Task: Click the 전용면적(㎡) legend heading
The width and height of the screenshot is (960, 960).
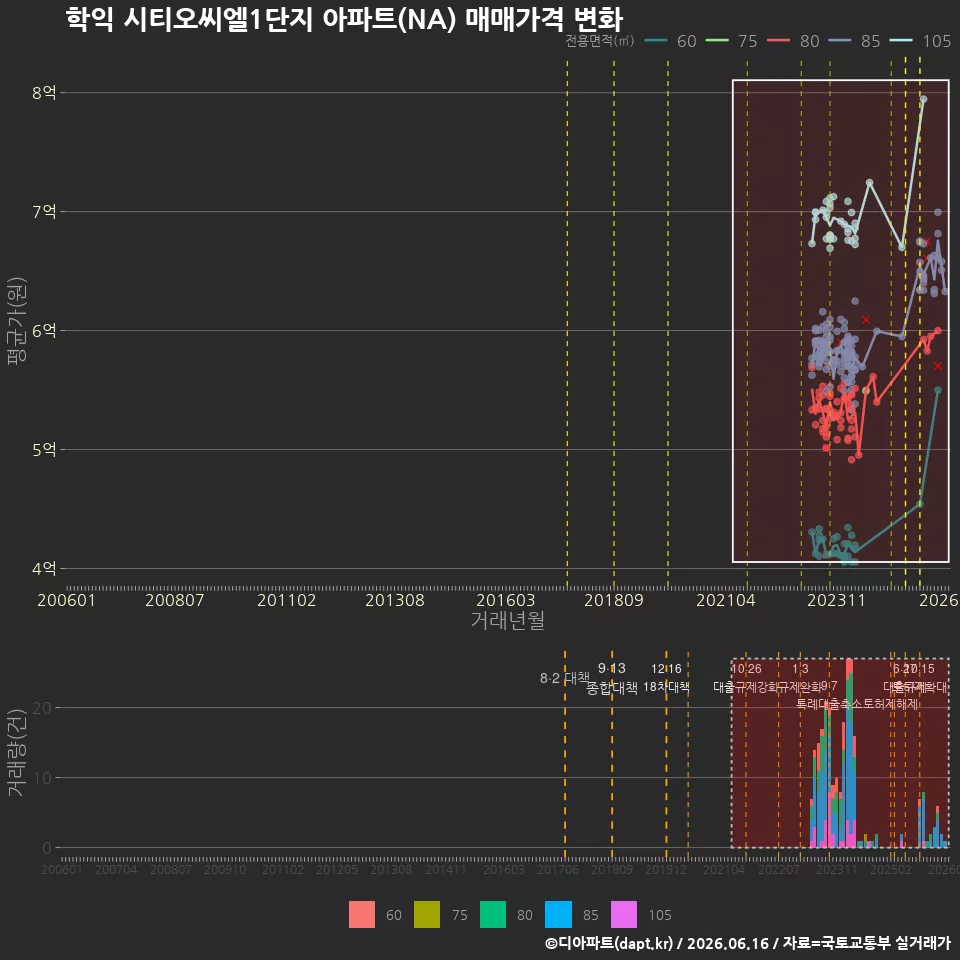Action: (599, 41)
